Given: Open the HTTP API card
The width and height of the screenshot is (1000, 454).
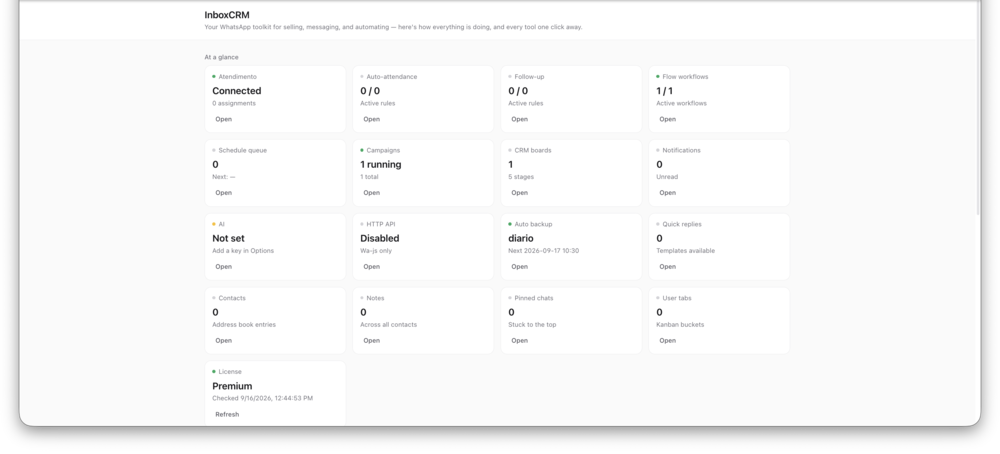Looking at the screenshot, I should [371, 267].
